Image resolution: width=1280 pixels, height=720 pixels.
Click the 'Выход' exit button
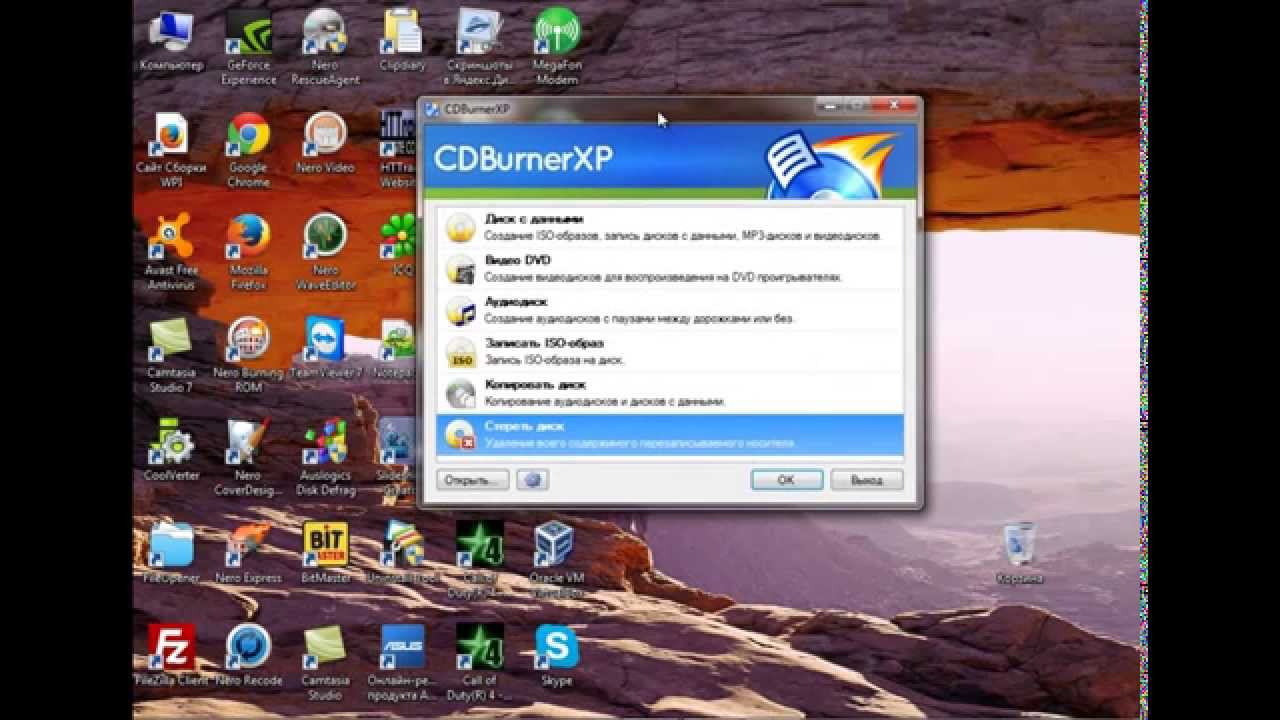pyautogui.click(x=867, y=480)
